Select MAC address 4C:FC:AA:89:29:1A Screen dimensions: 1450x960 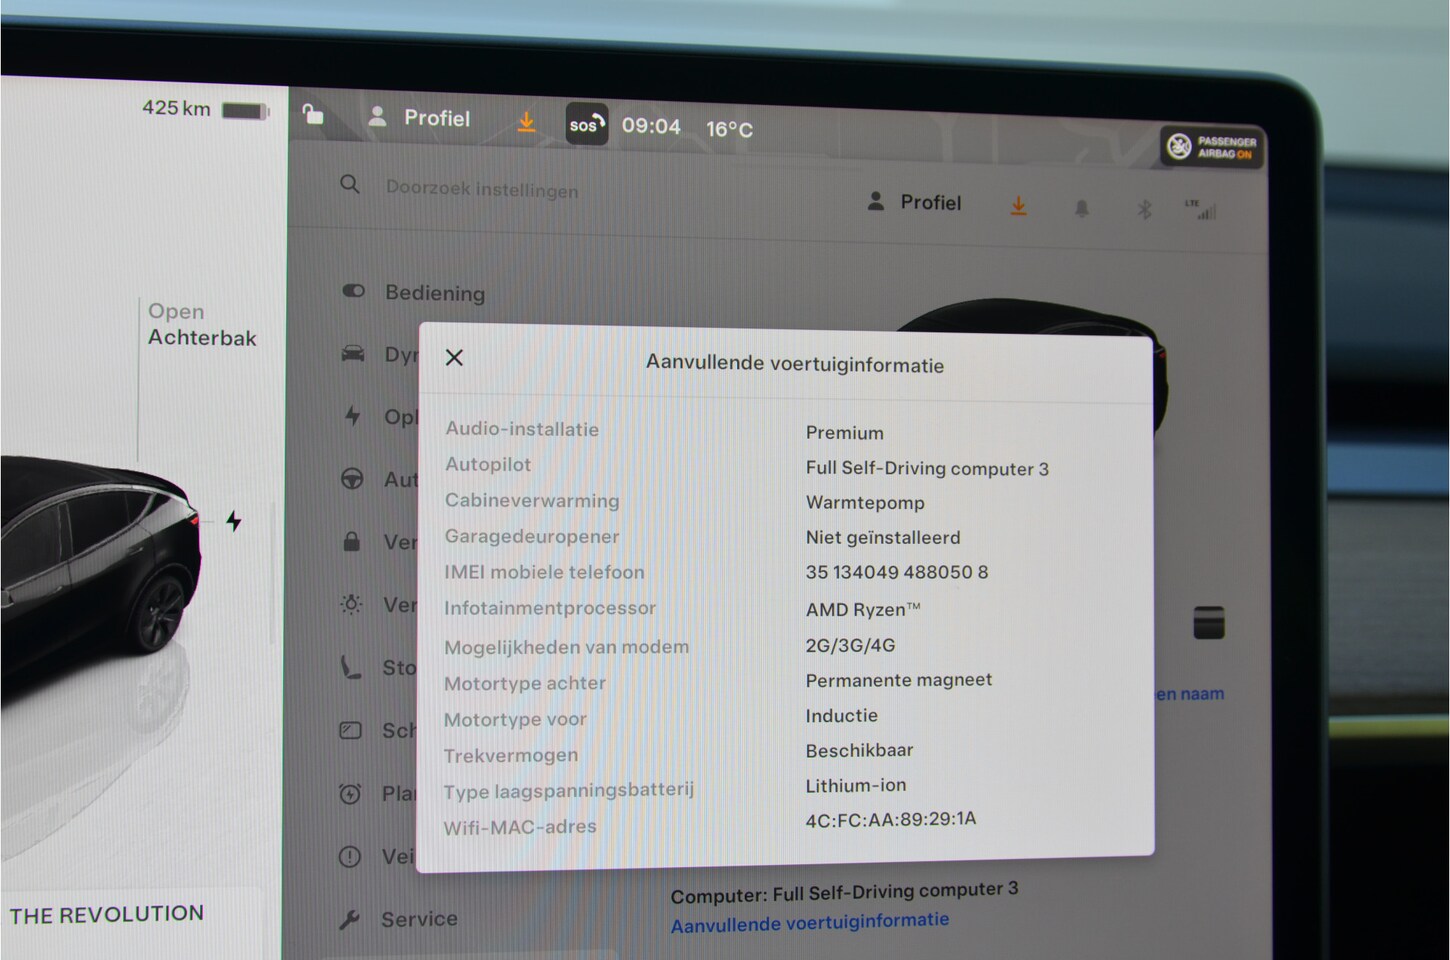coord(890,820)
